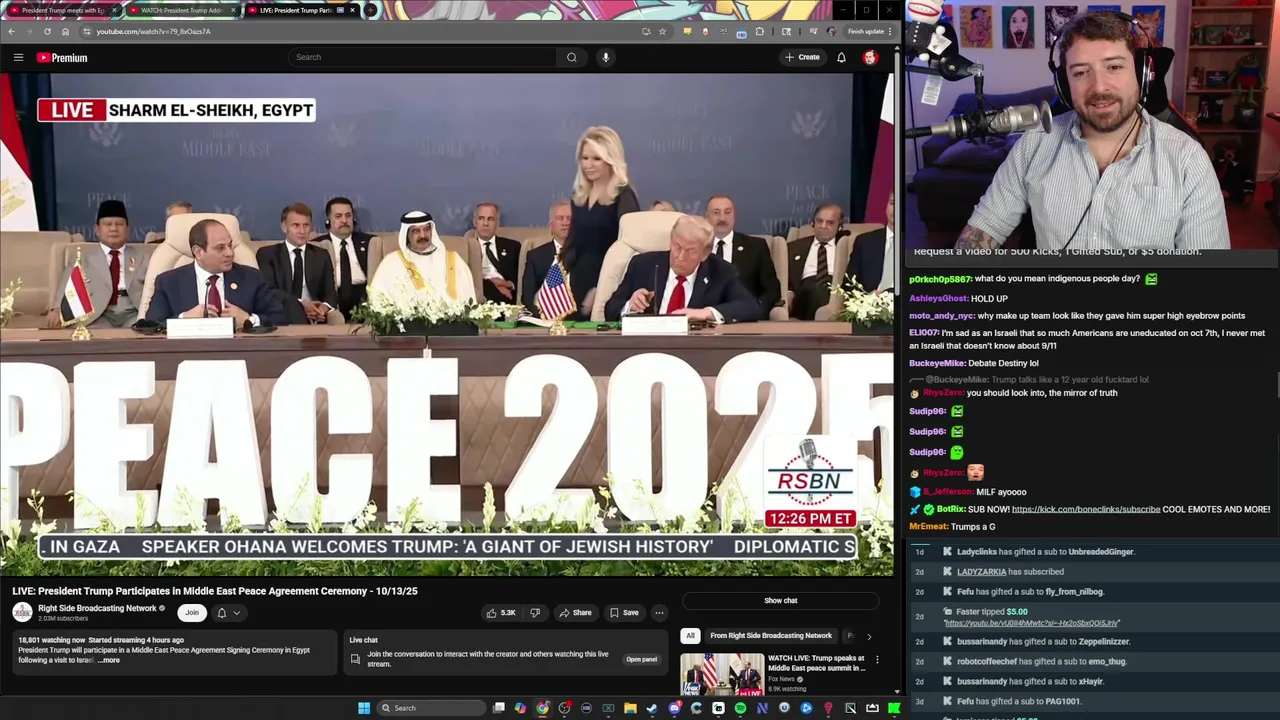
Task: Expand description with '...more'
Action: click(108, 660)
